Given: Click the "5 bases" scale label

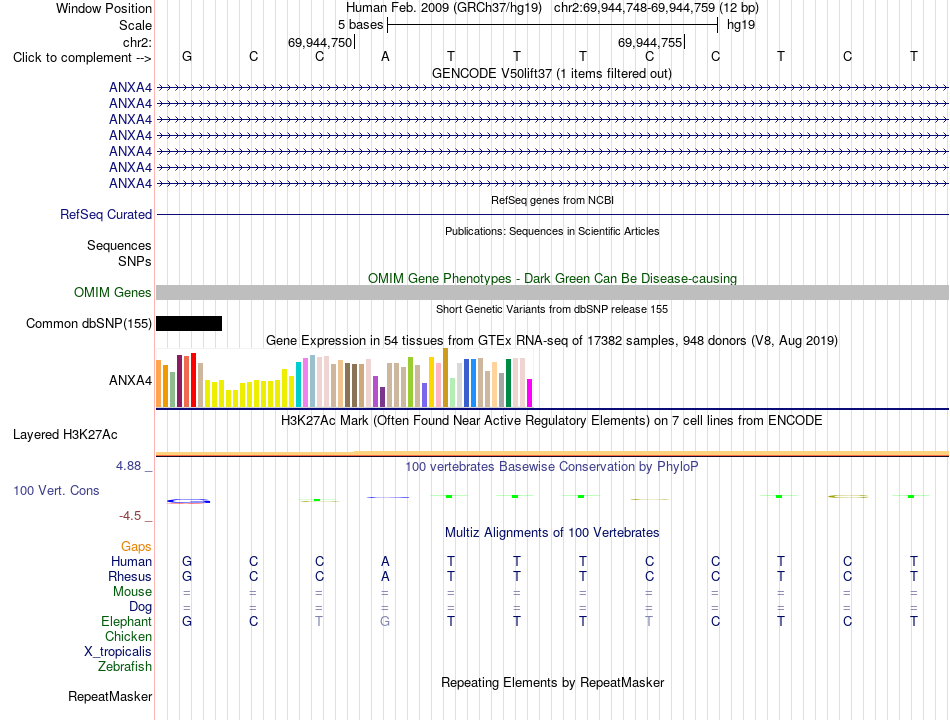Looking at the screenshot, I should click(x=360, y=25).
